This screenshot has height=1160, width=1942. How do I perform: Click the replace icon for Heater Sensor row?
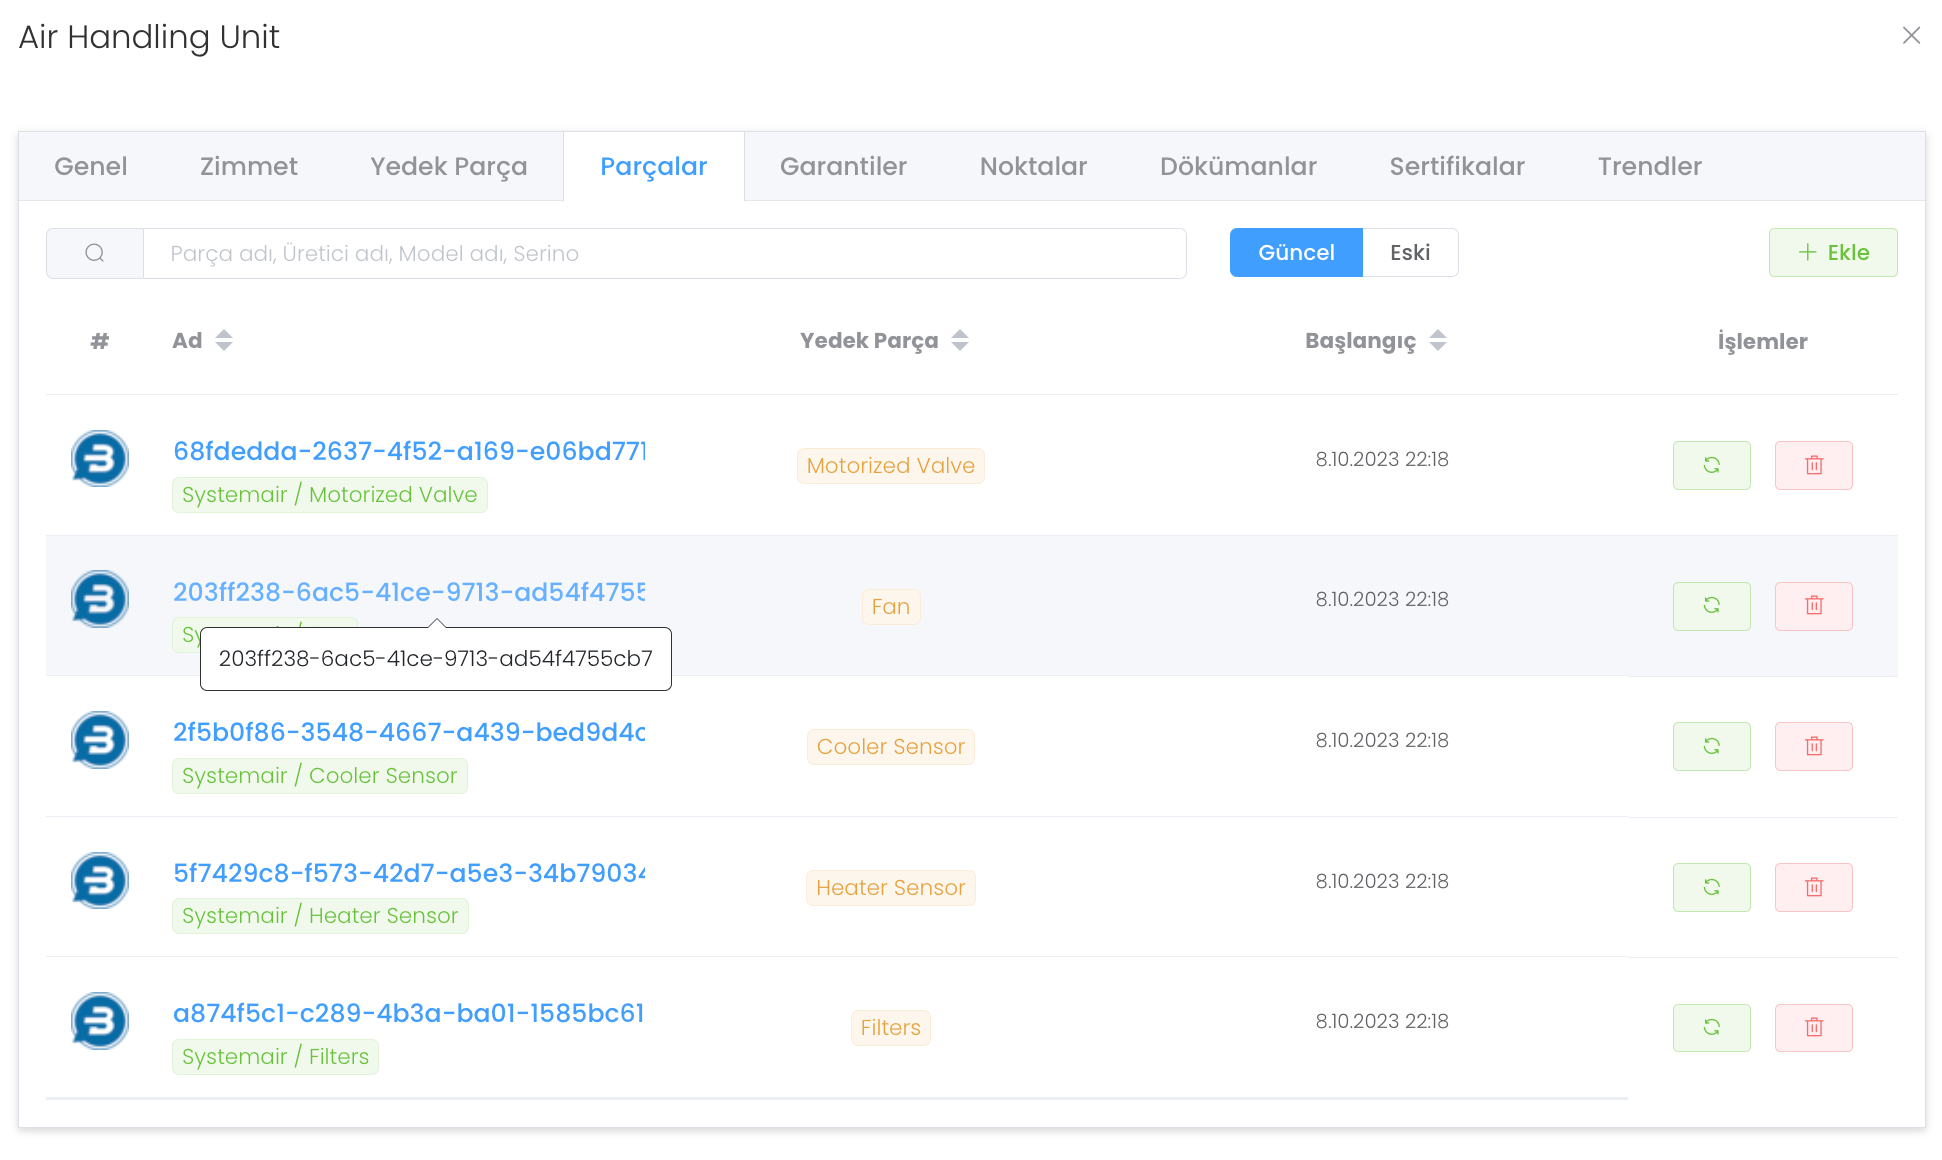click(1711, 887)
